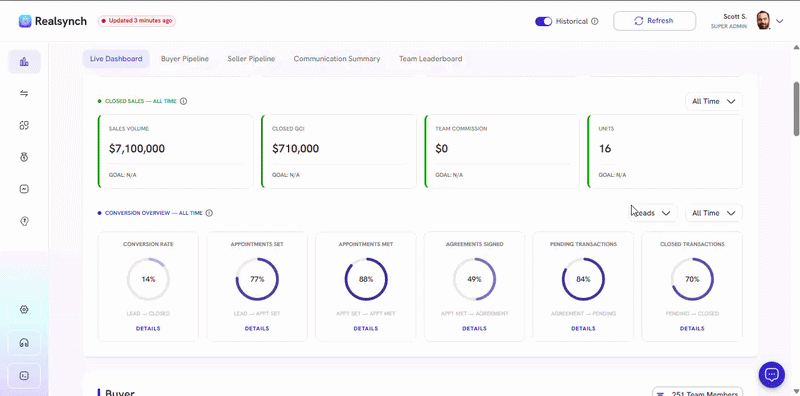Open the circles-grid sidebar icon
800x396 pixels.
(24, 126)
